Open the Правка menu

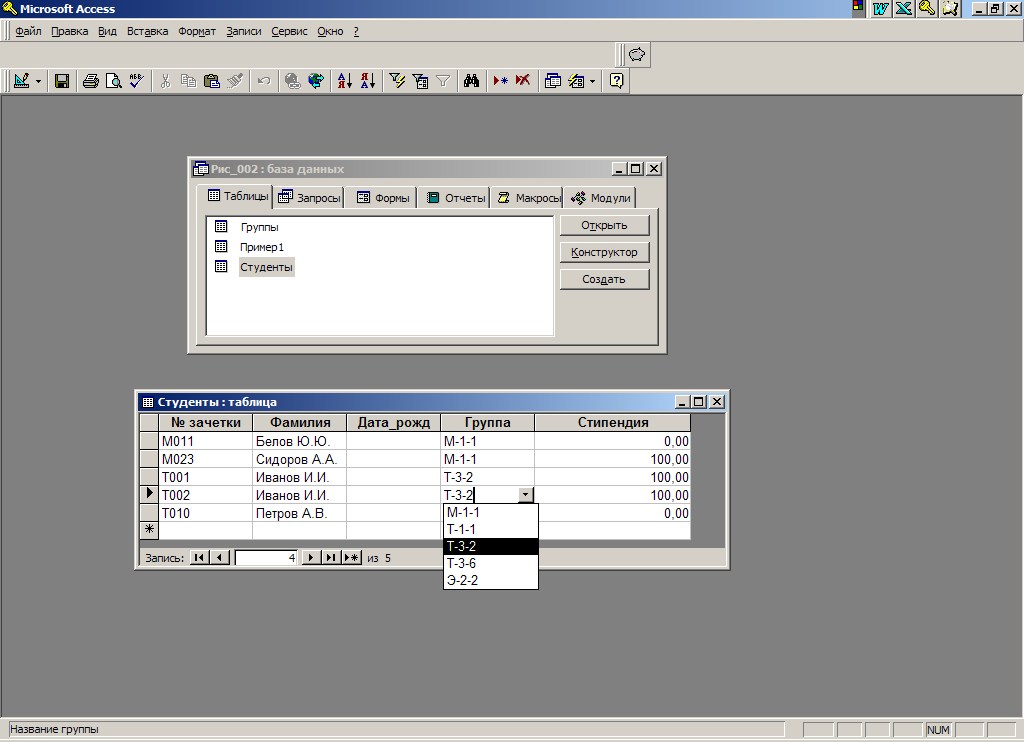69,31
